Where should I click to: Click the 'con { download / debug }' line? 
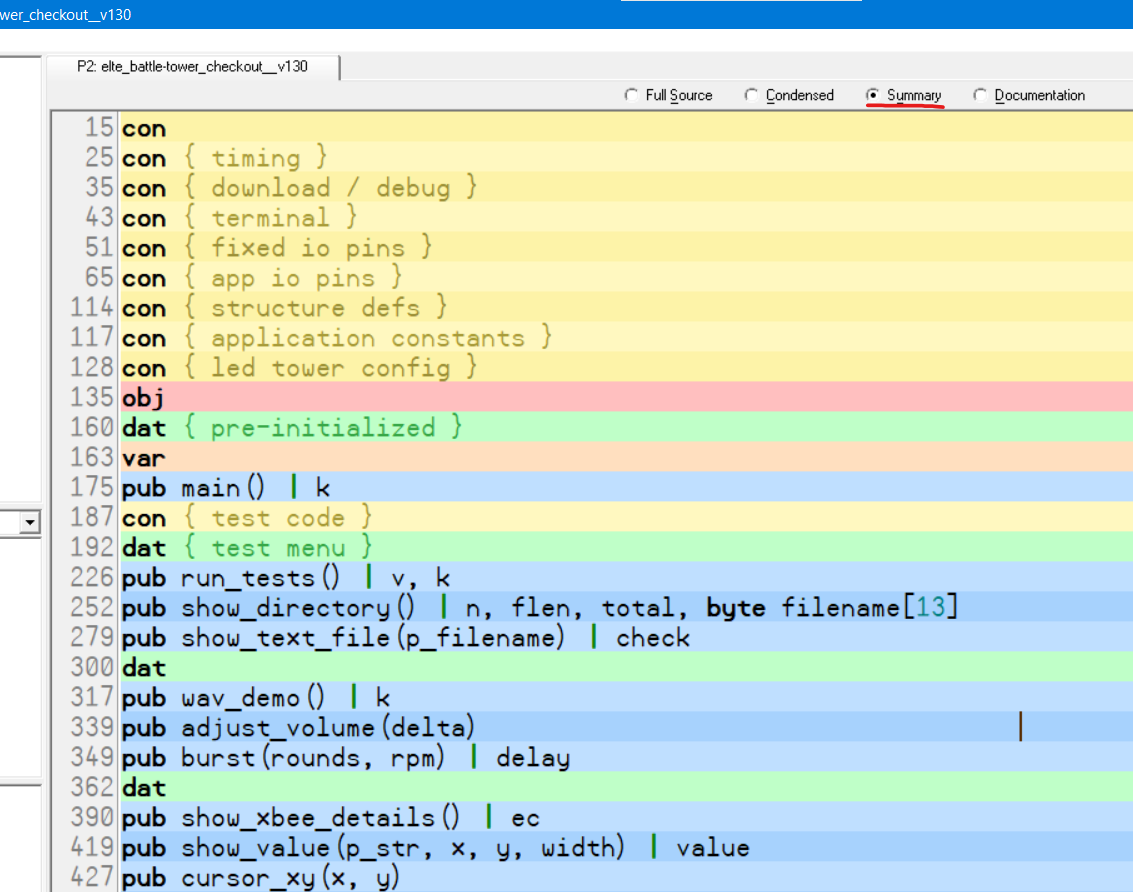[x=627, y=188]
